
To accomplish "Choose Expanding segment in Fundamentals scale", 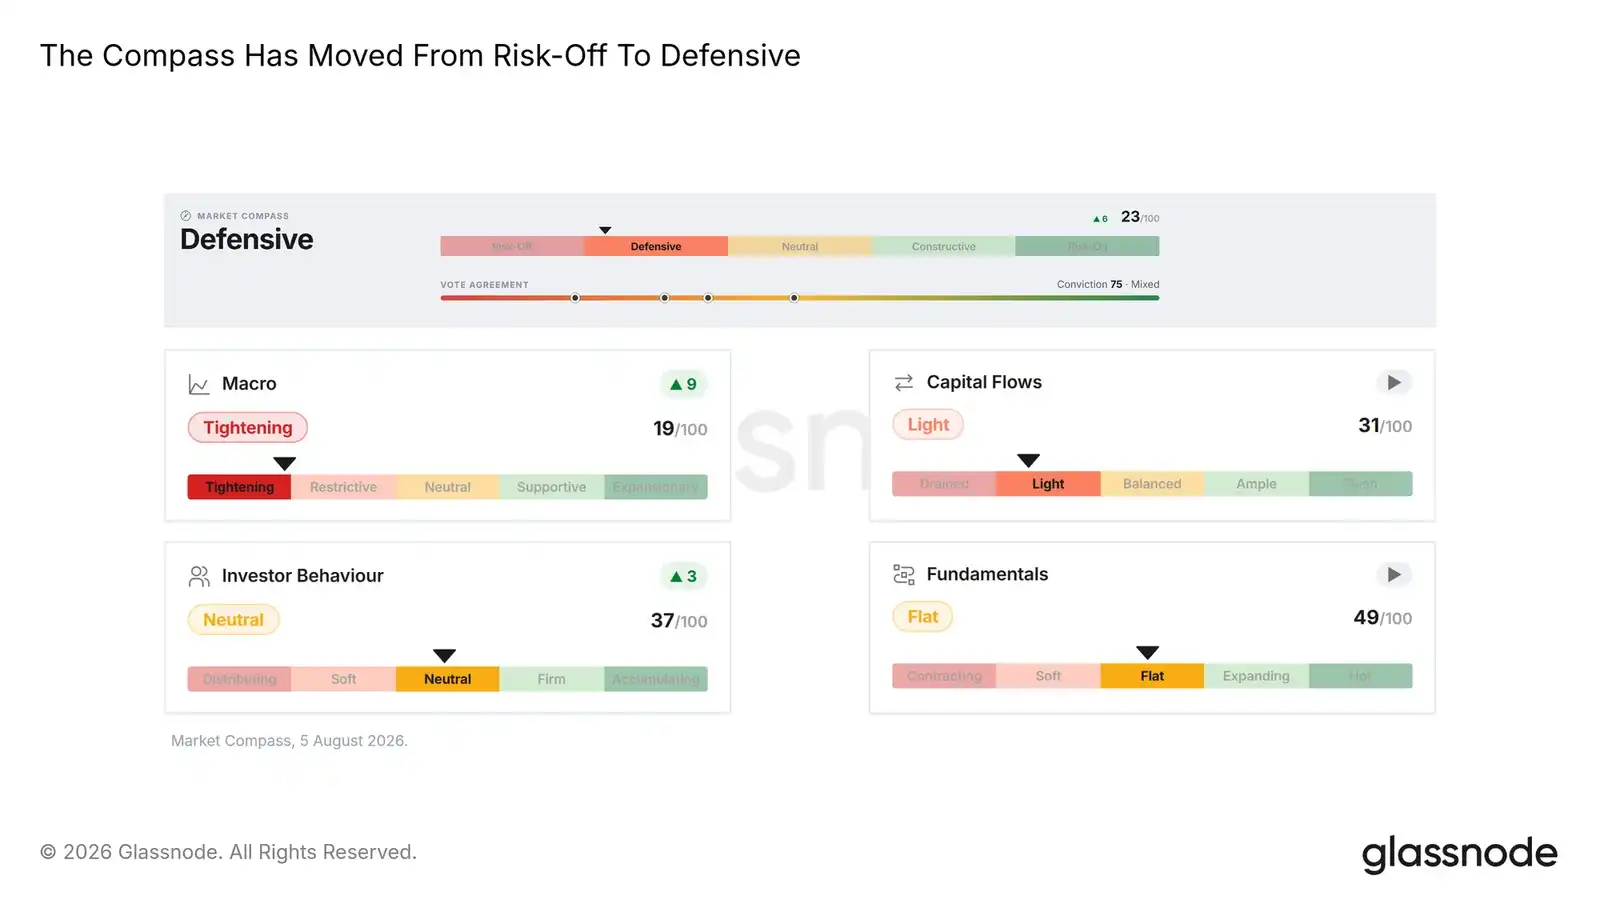I will (x=1256, y=676).
